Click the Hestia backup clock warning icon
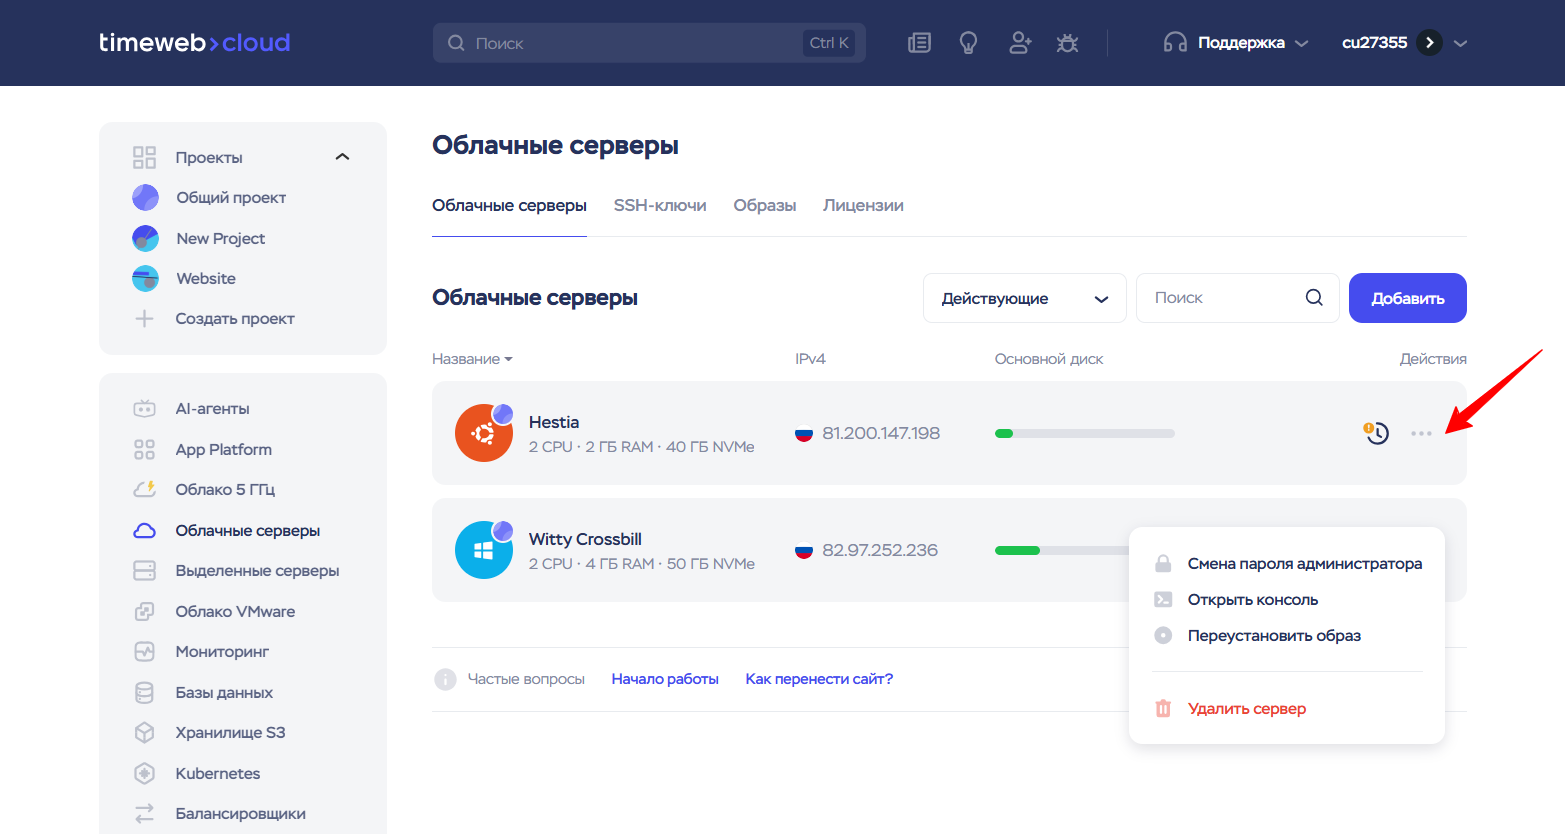Screen dimensions: 1565x834 (x=1377, y=433)
